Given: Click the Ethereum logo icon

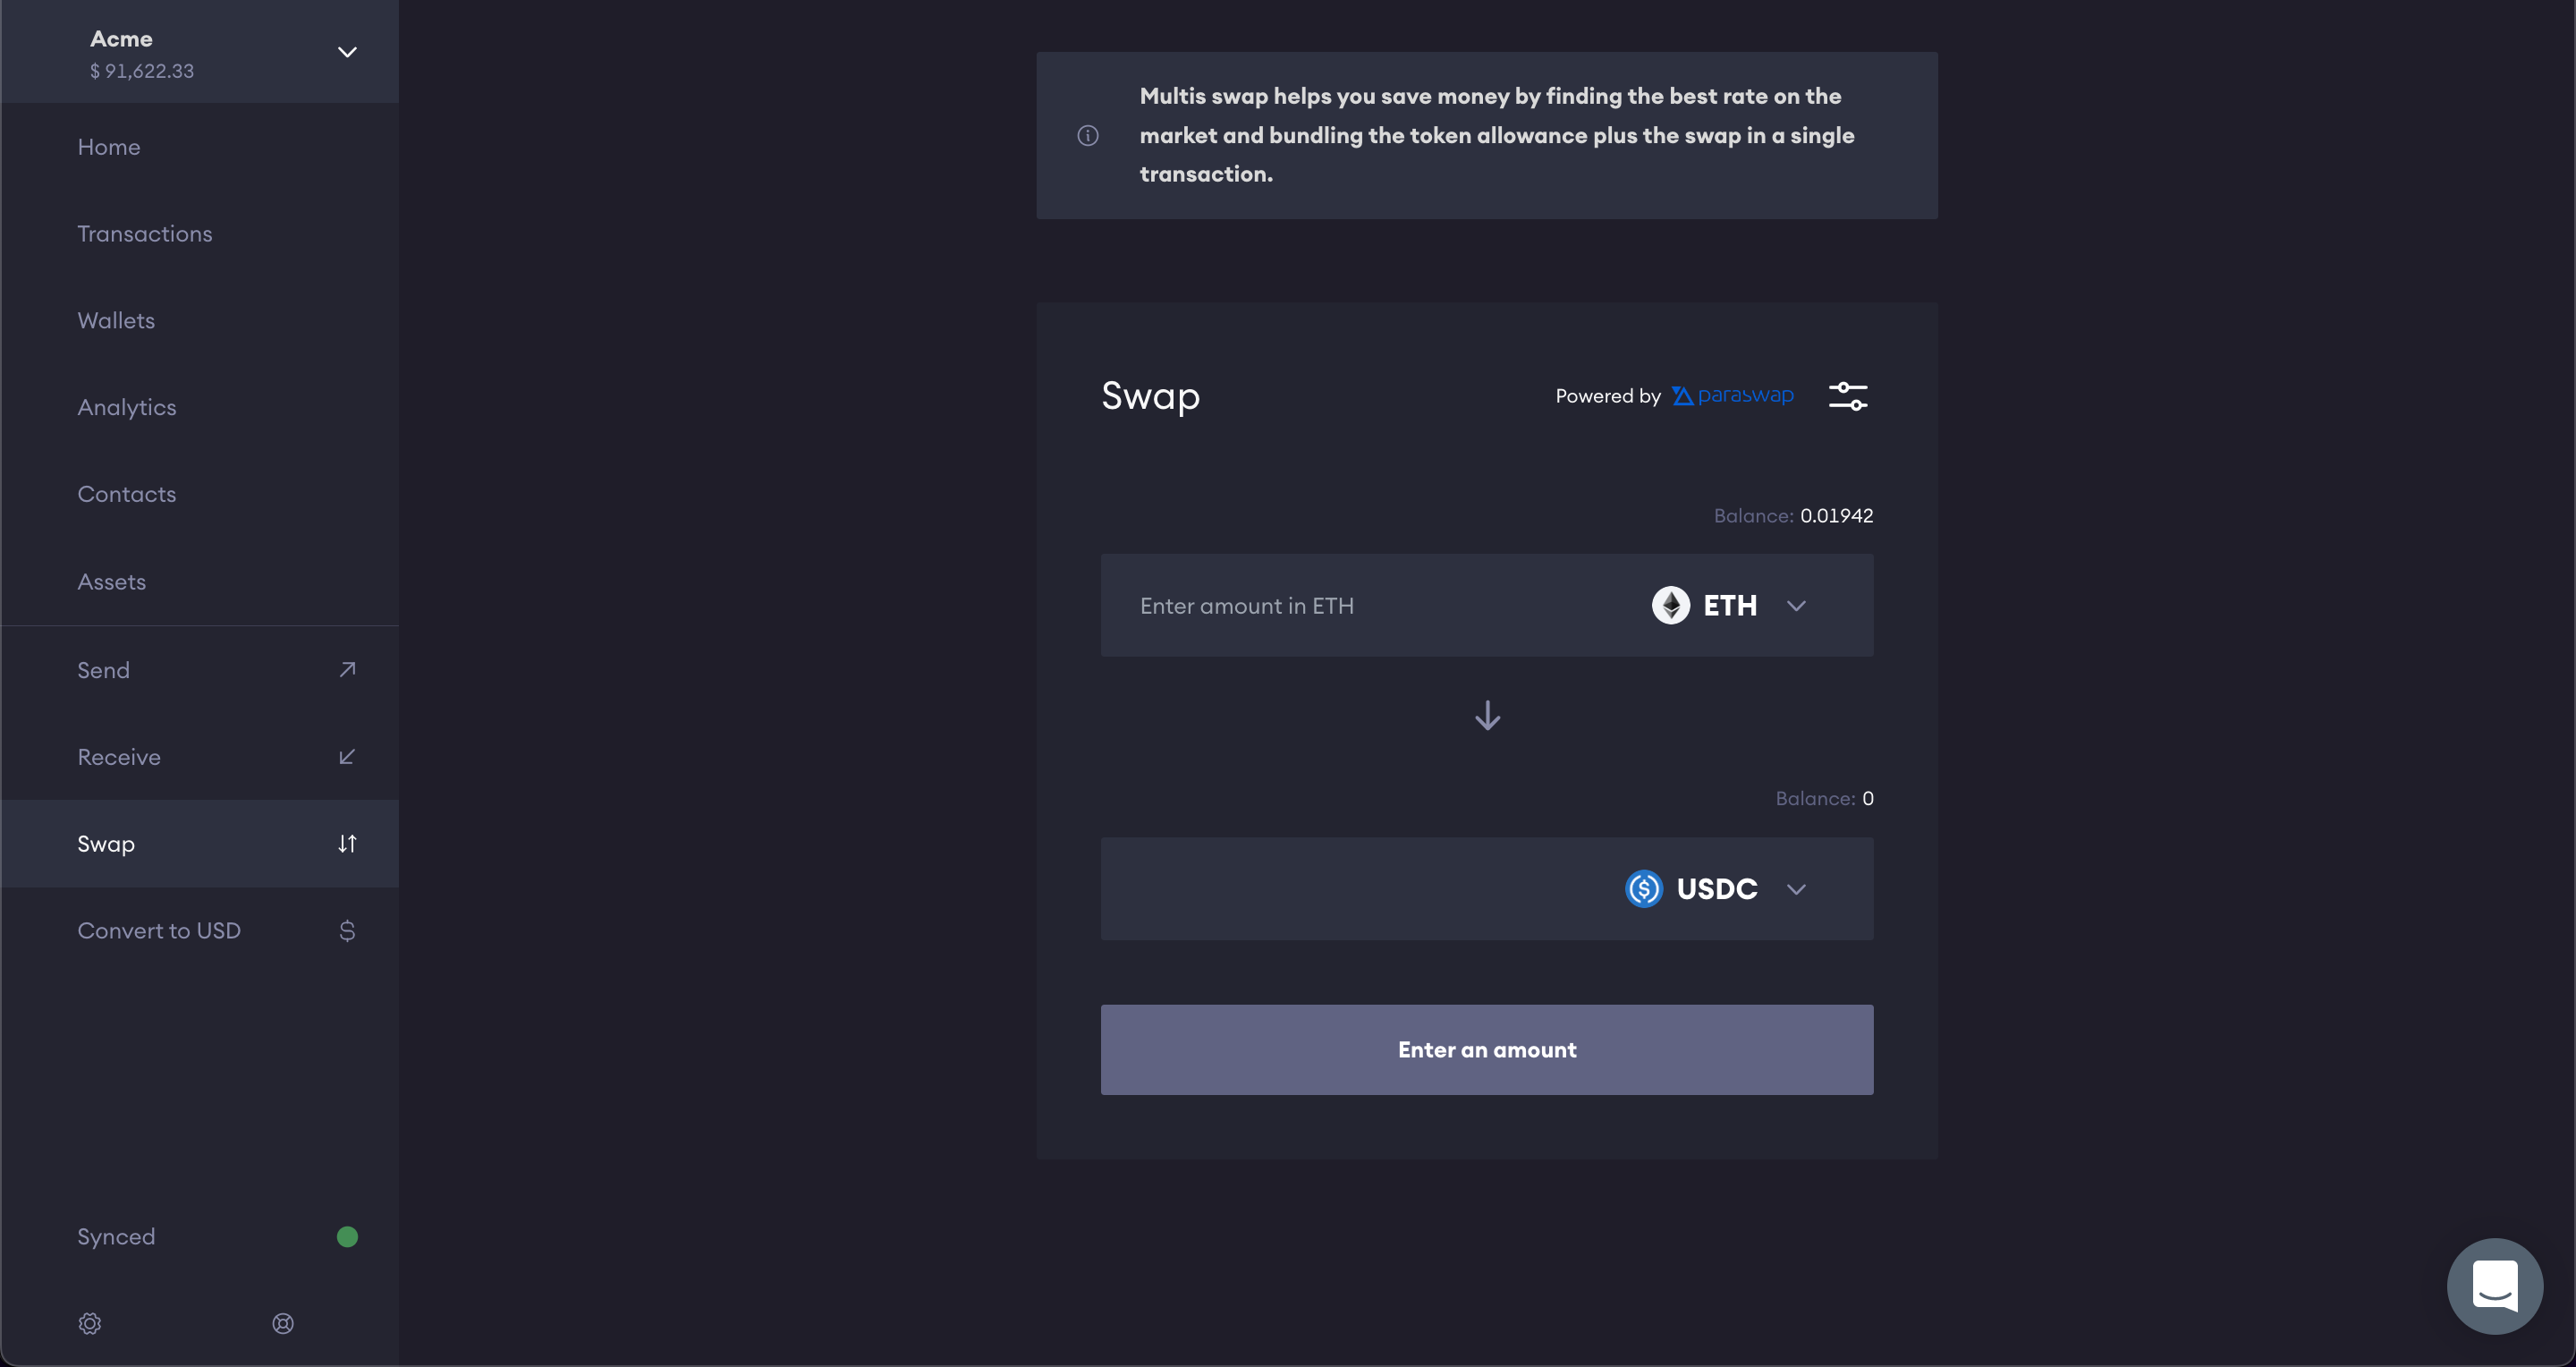Looking at the screenshot, I should coord(1670,605).
